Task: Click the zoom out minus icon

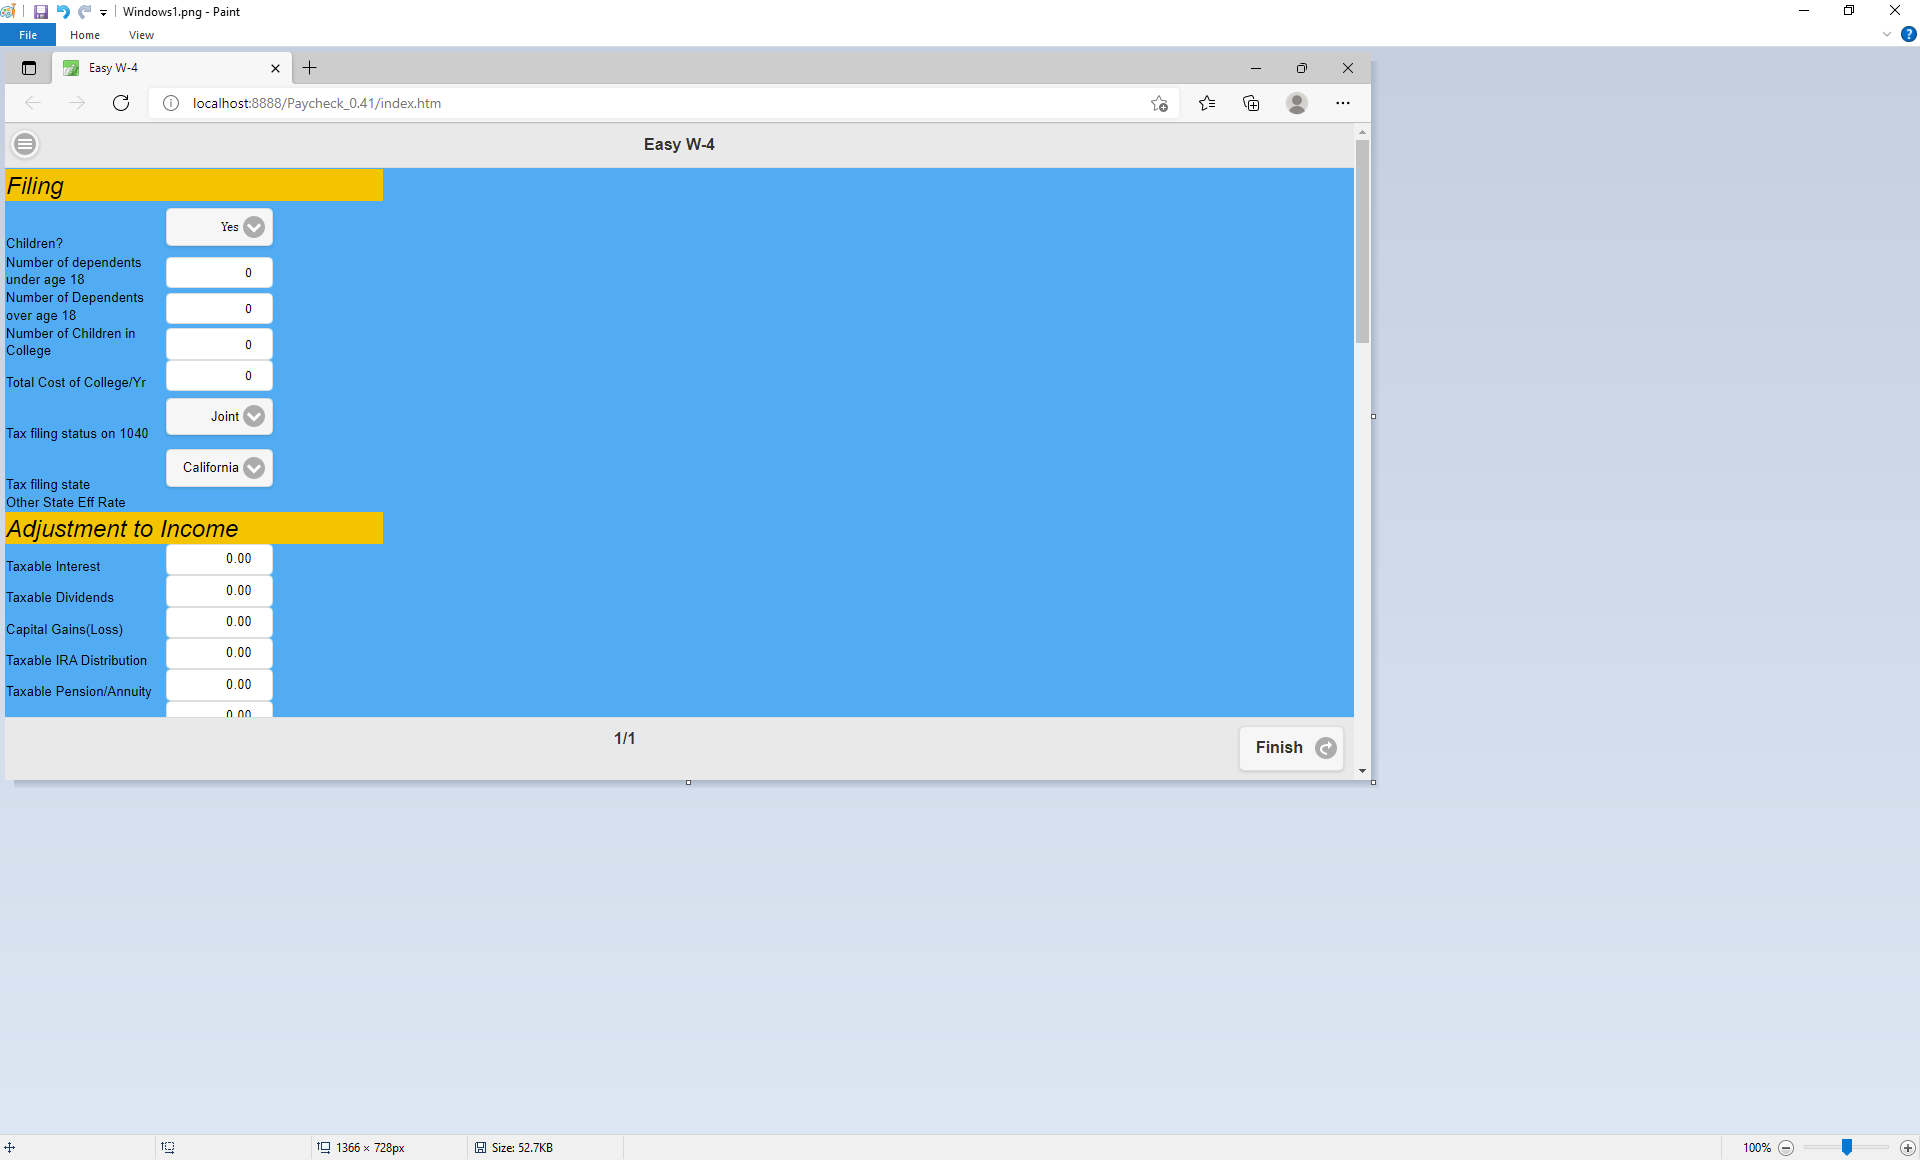Action: pos(1786,1148)
